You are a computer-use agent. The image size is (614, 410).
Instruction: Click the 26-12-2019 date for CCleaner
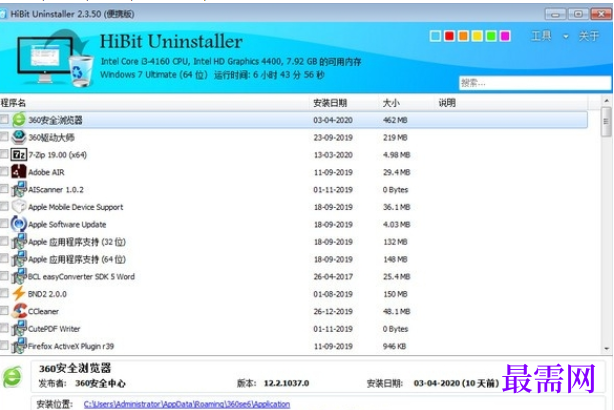point(333,312)
